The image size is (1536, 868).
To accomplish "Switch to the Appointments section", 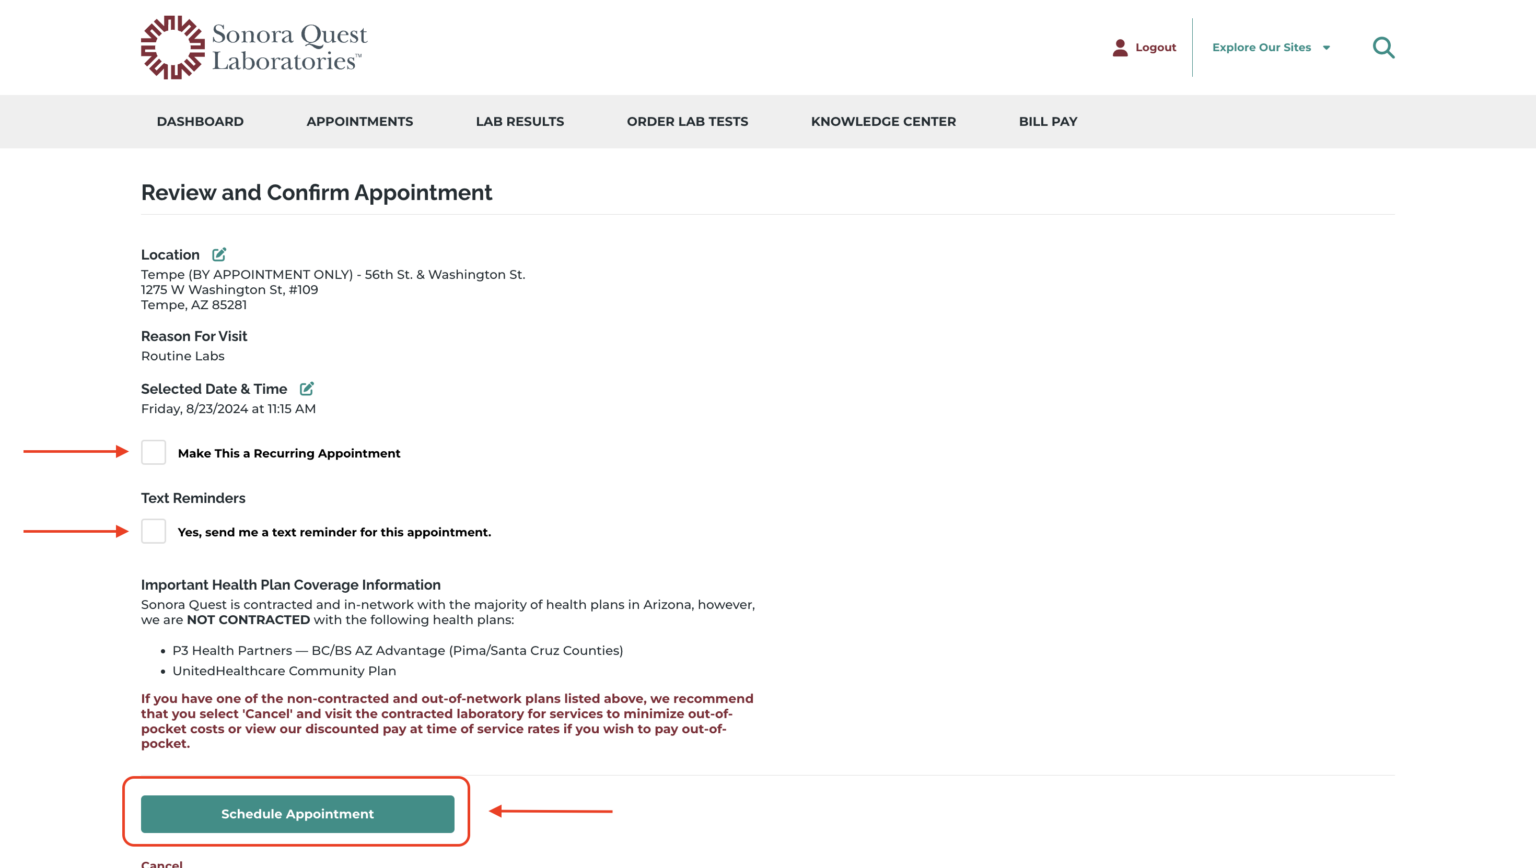I will pos(359,121).
